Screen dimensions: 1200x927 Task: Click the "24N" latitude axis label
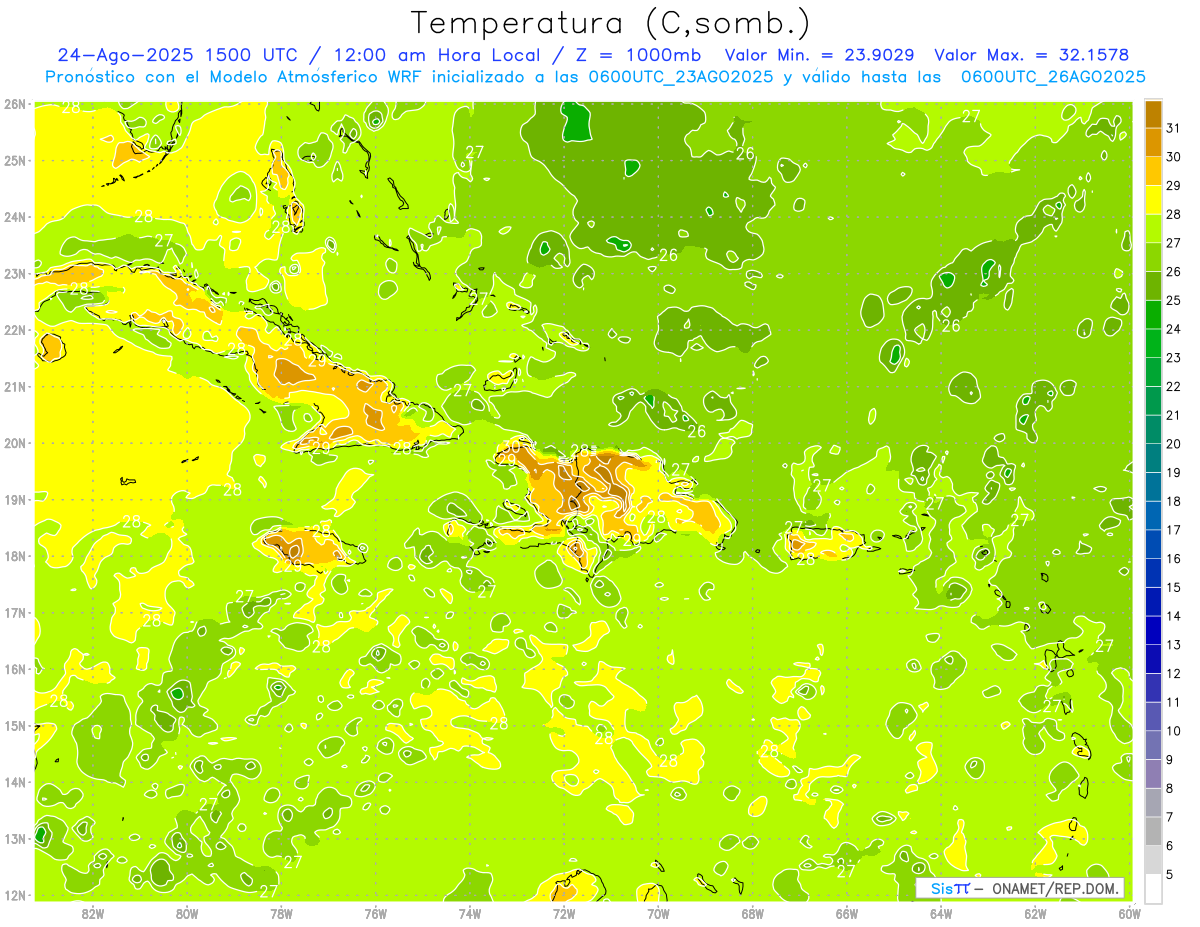click(x=14, y=217)
